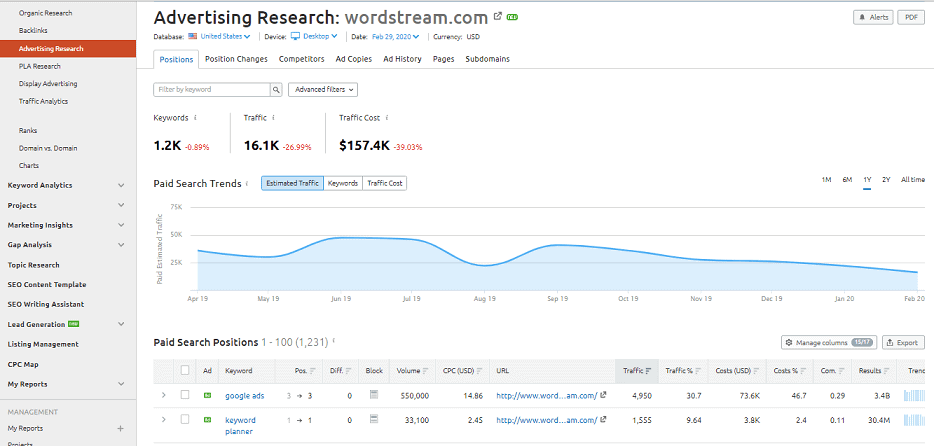Check the google ads row checkbox
This screenshot has width=934, height=446.
185,395
